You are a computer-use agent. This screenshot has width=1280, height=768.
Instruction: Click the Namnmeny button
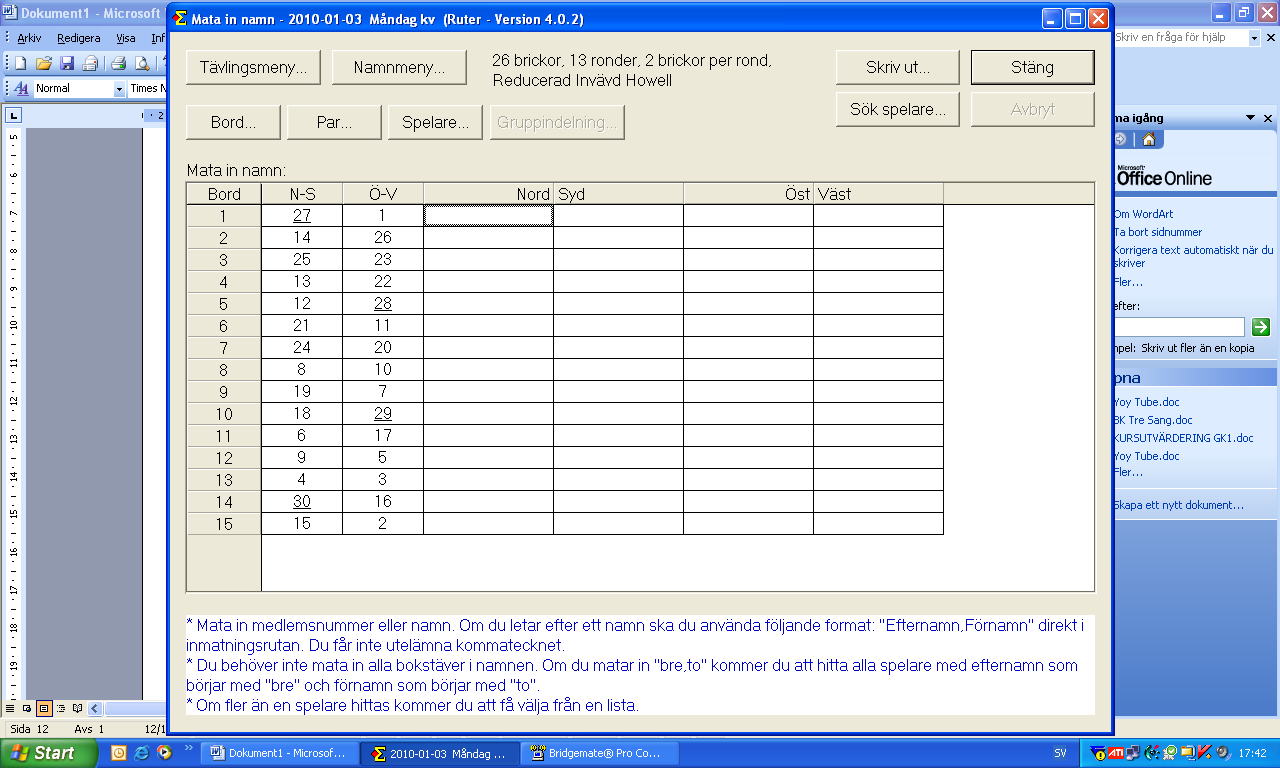click(x=398, y=67)
